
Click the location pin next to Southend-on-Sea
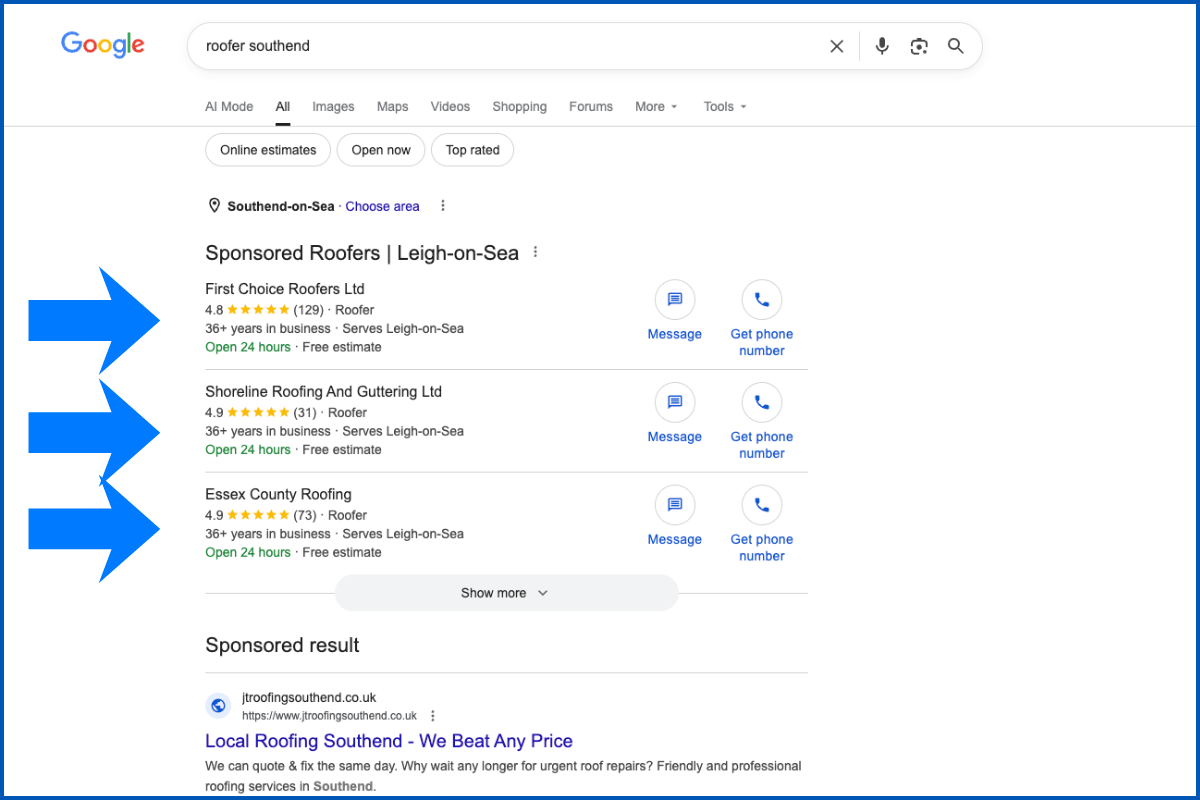[214, 205]
